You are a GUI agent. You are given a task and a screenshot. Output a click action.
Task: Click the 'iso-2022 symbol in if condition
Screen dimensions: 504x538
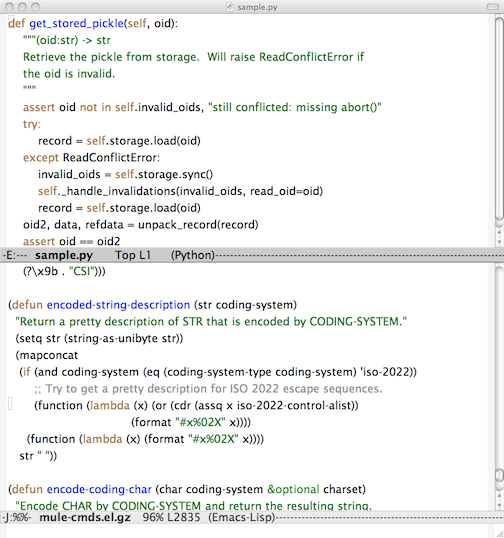(384, 372)
